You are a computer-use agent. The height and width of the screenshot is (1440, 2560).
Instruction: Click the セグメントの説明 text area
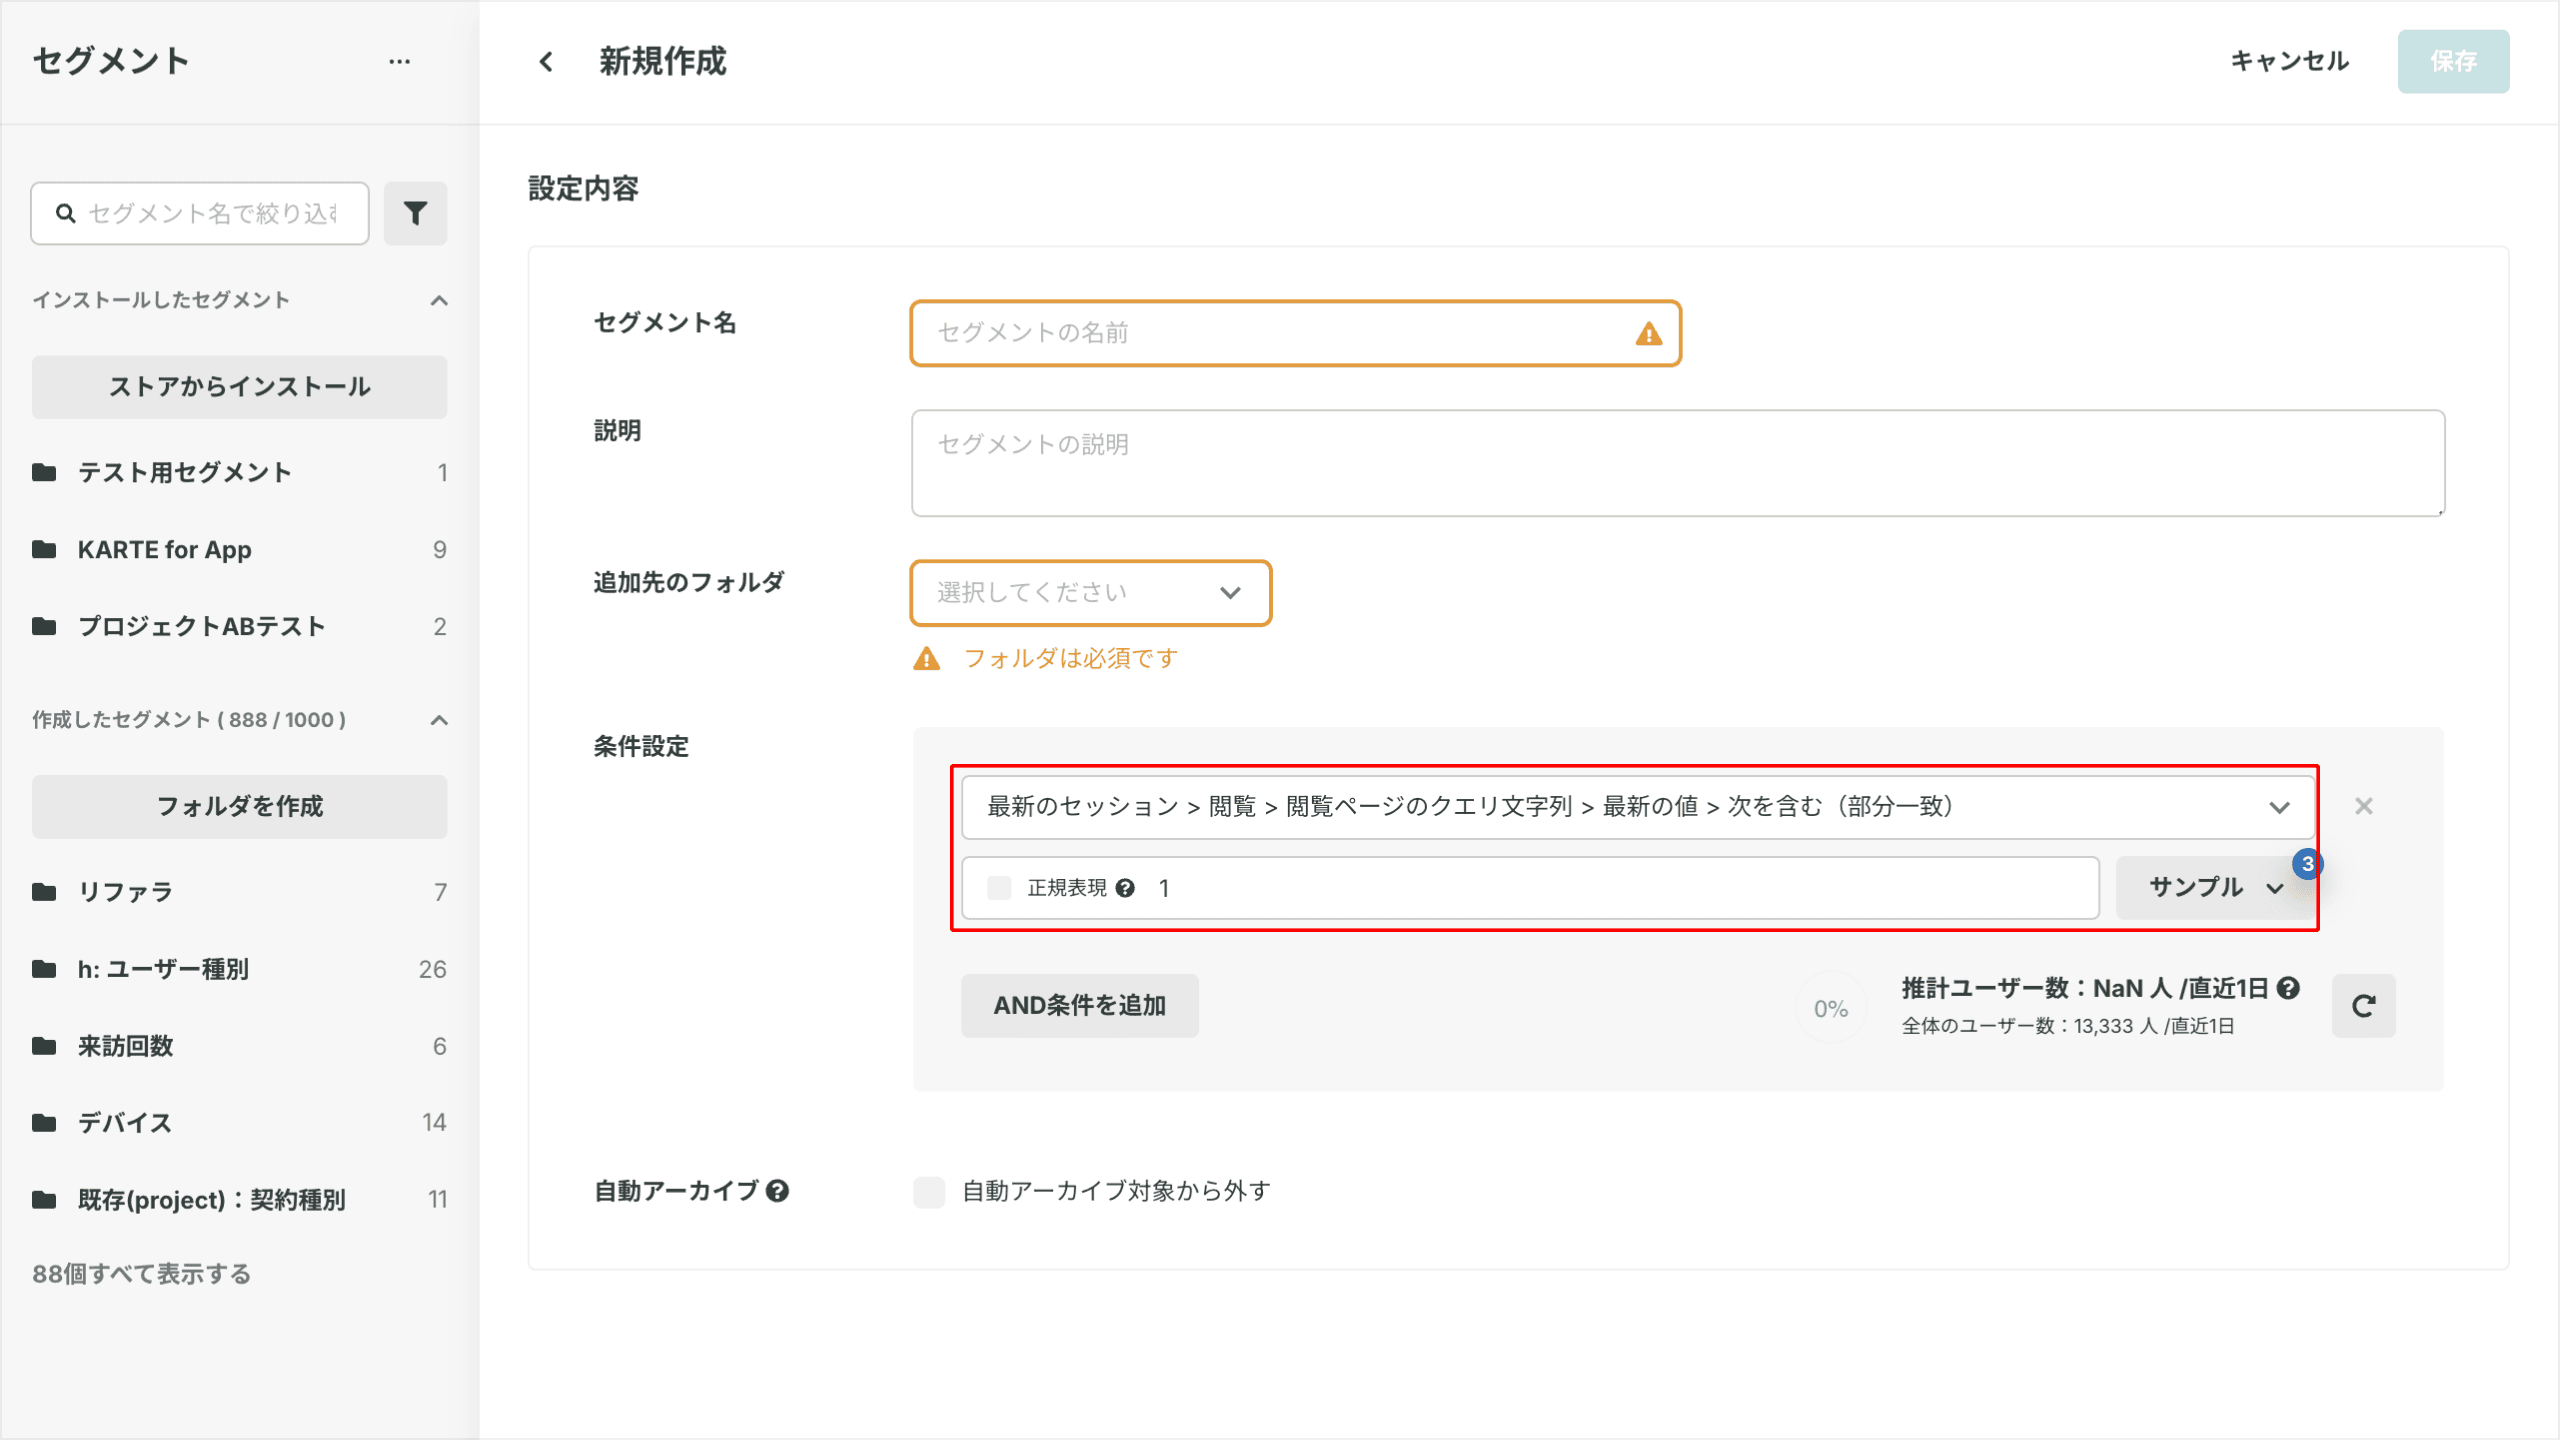(x=1677, y=463)
